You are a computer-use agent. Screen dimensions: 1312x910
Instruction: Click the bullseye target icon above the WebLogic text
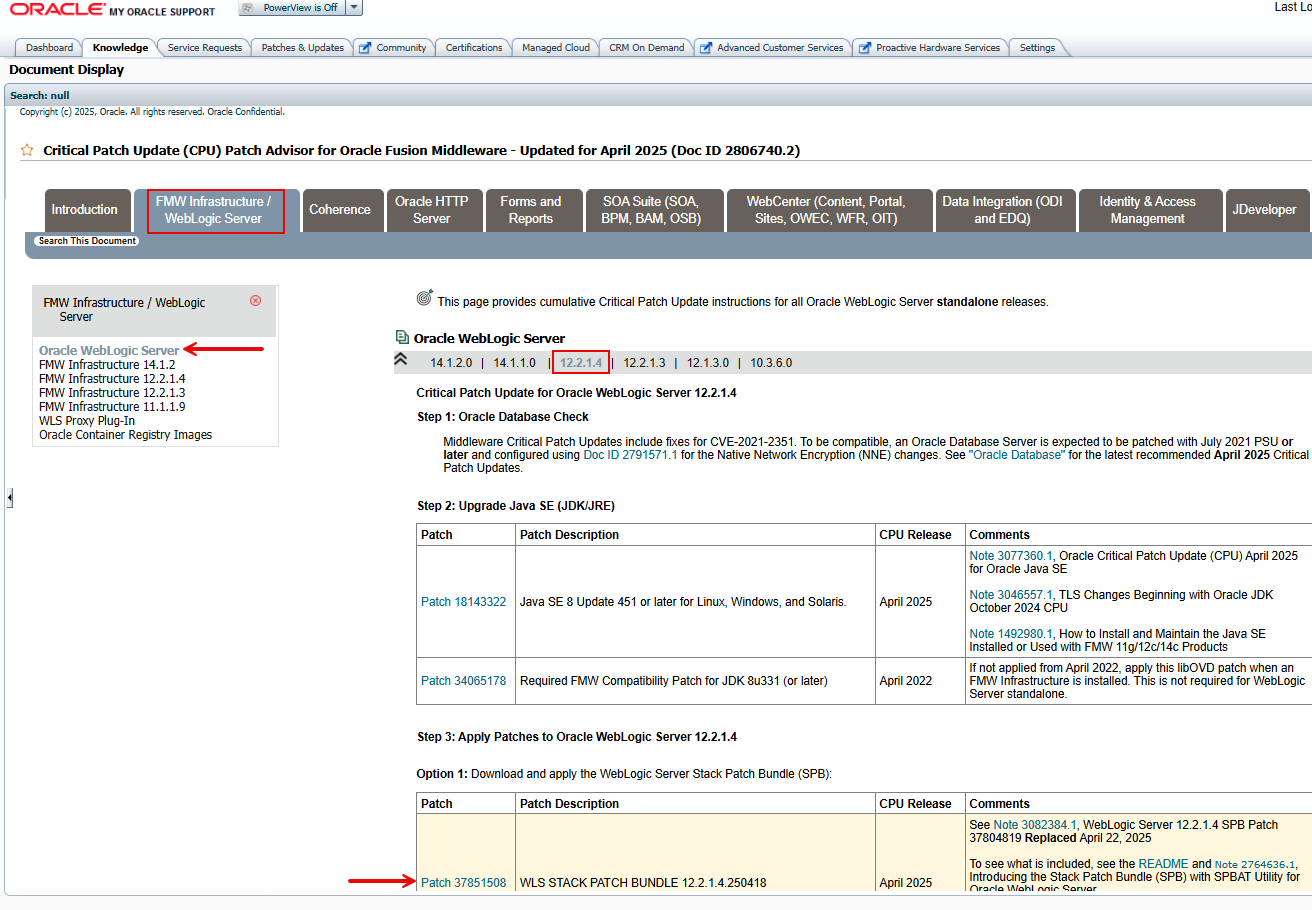point(424,296)
